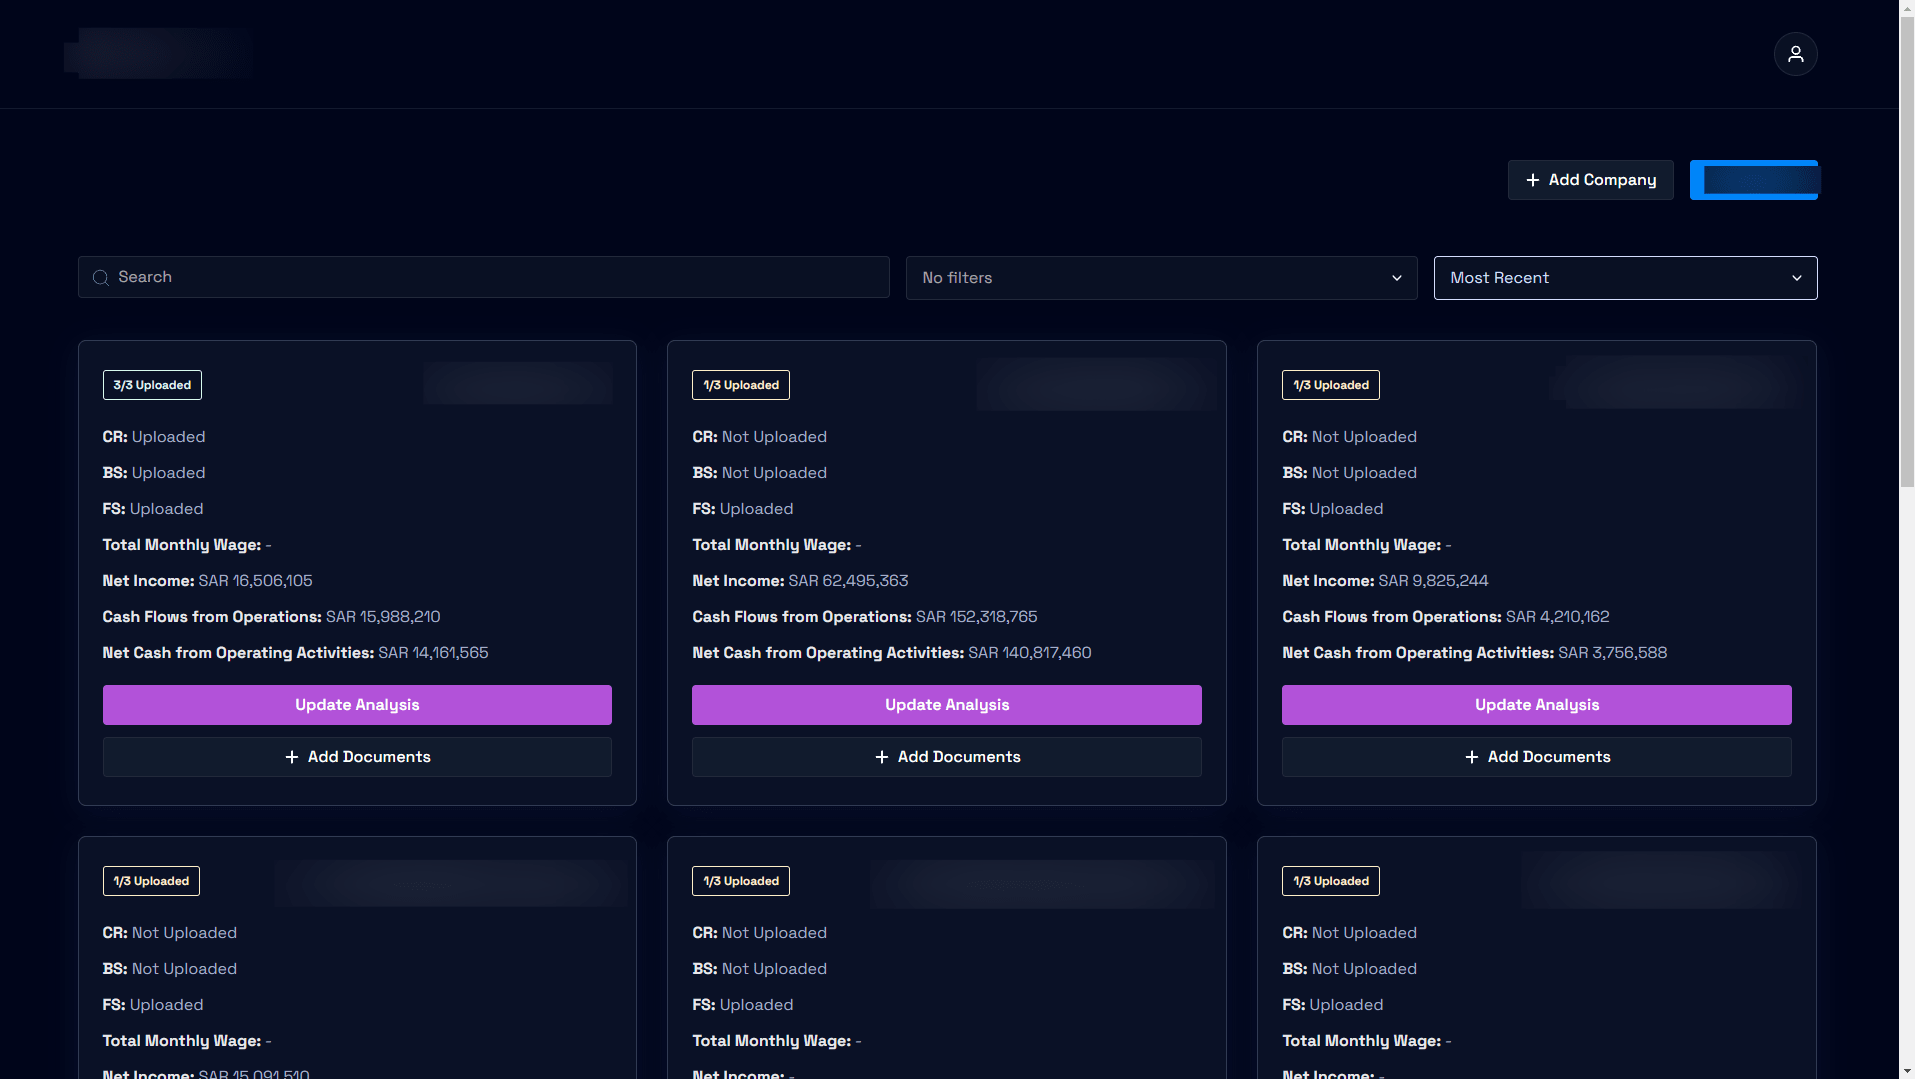Viewport: 1915px width, 1079px height.
Task: Update Analysis for SAR 62,495,363 net income card
Action: click(947, 705)
